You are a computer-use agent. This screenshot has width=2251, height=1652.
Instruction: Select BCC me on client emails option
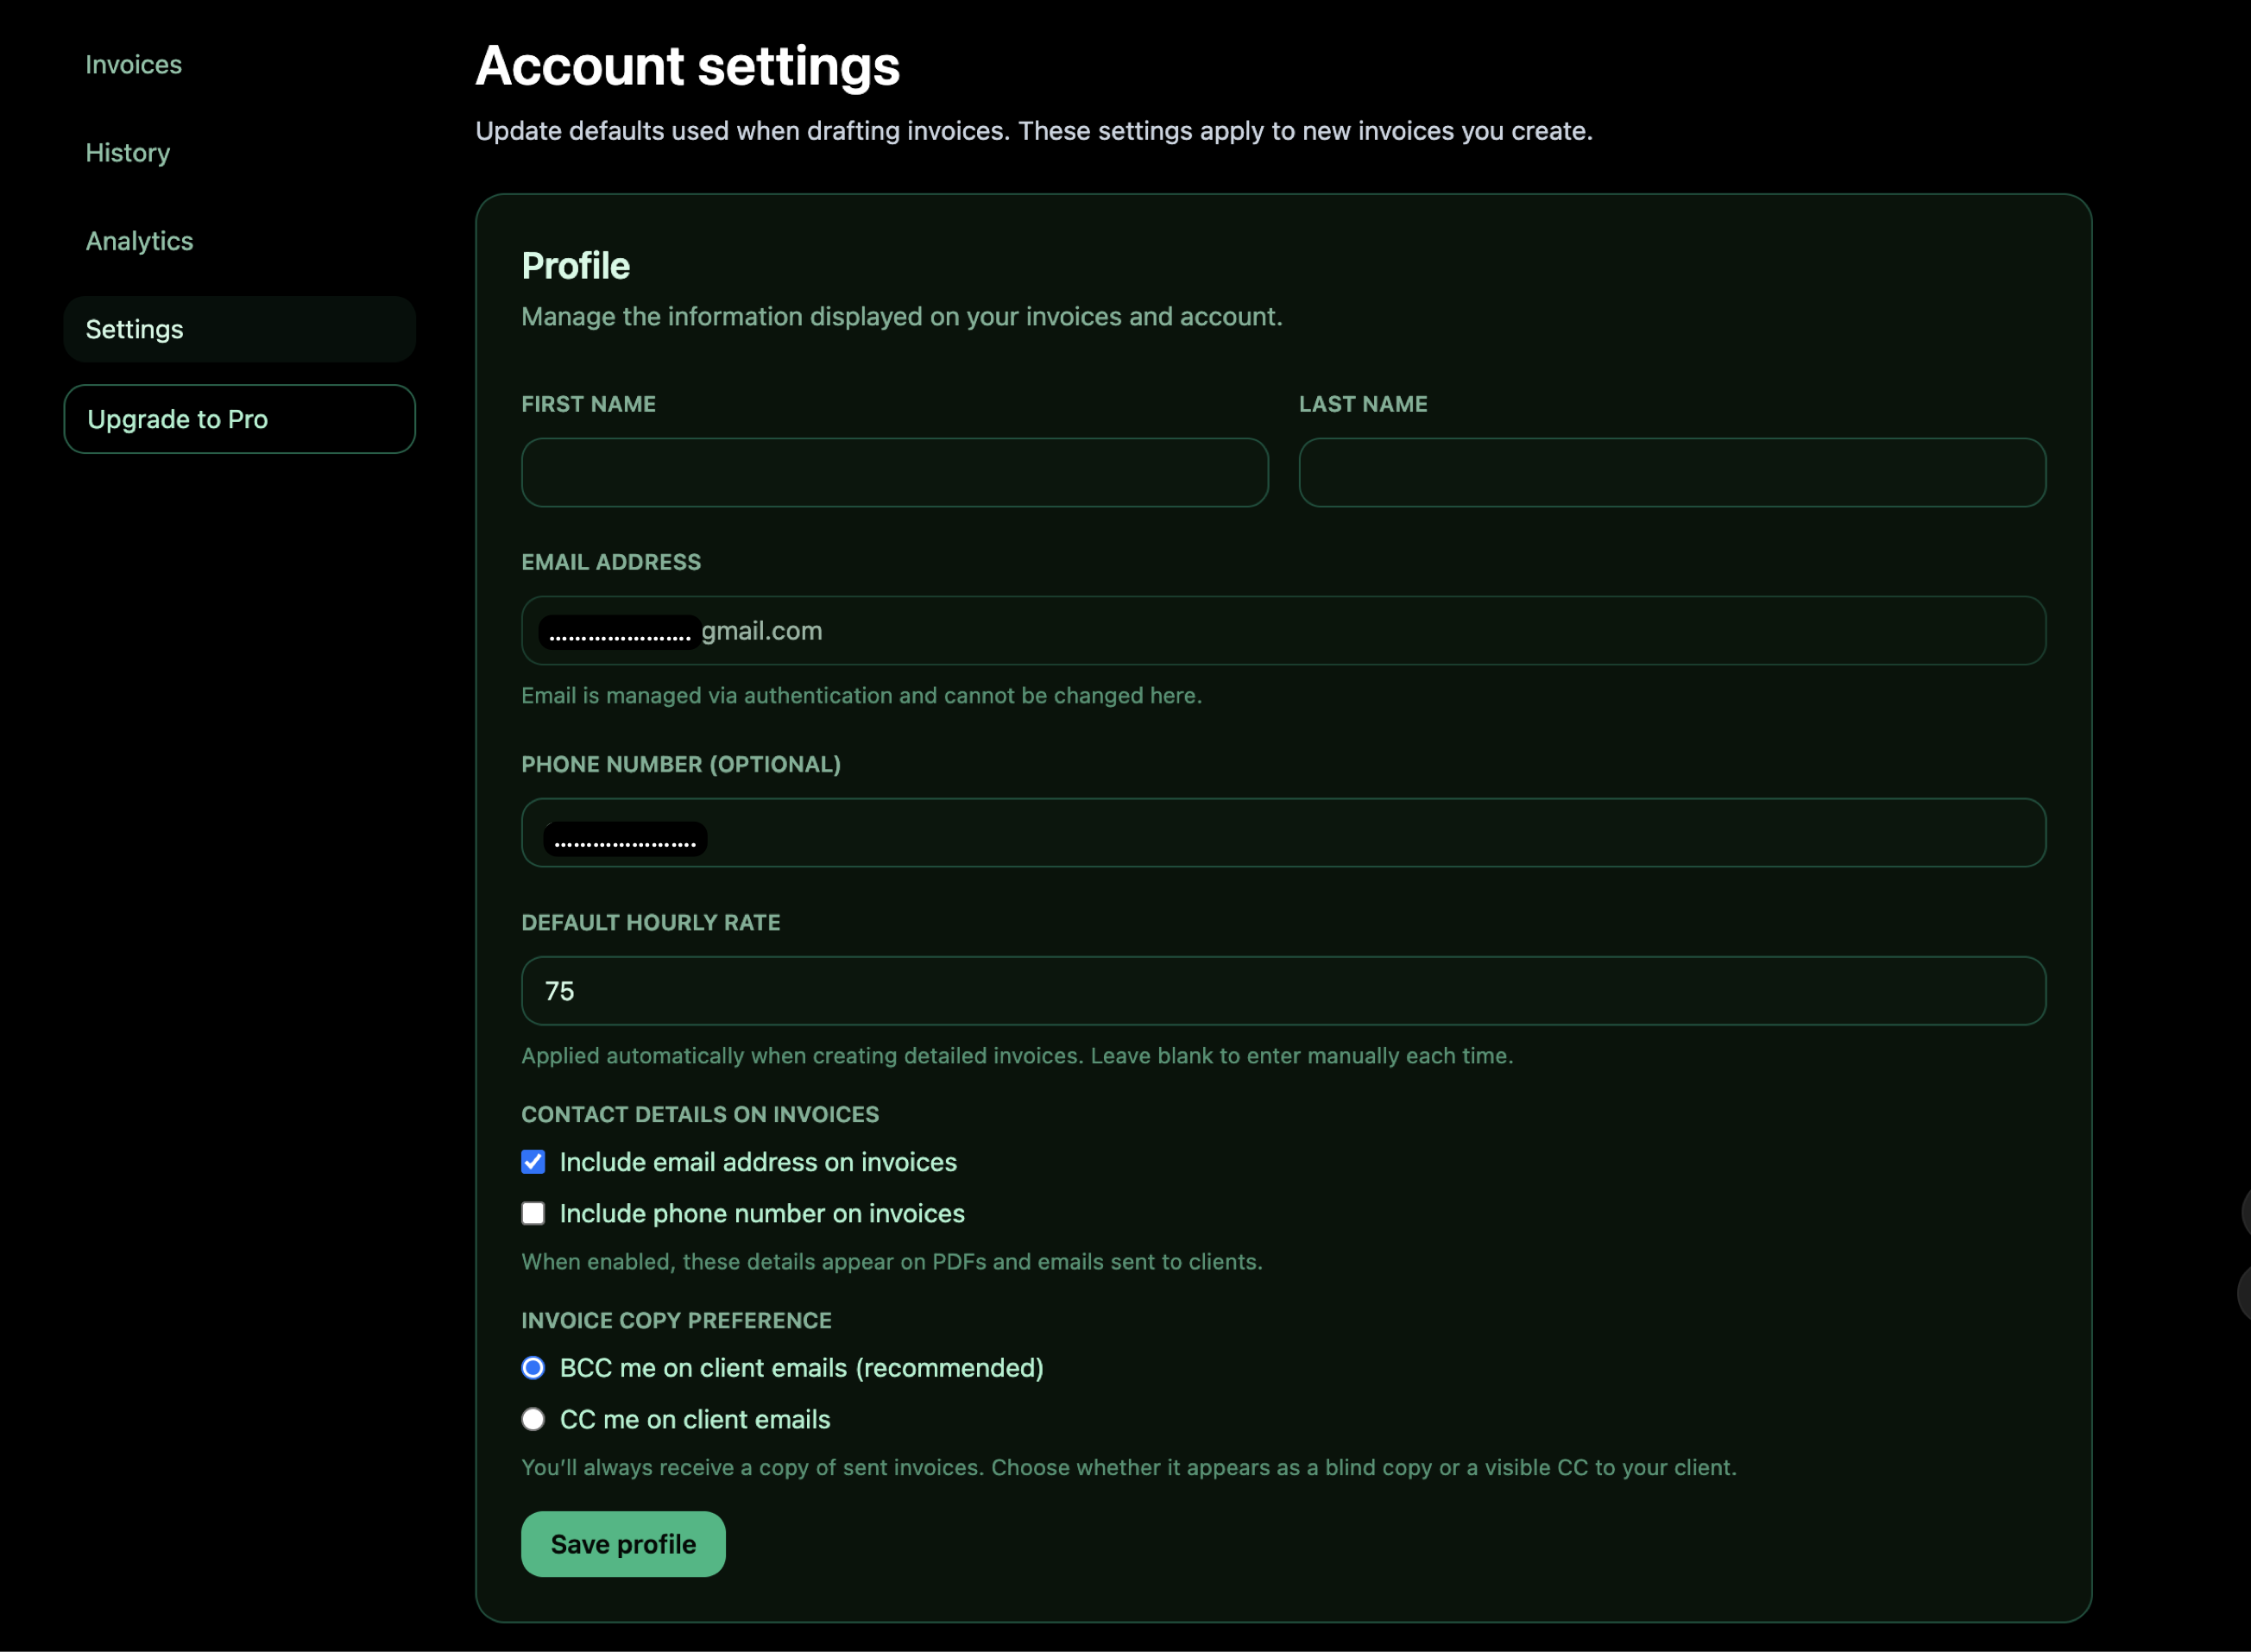click(x=533, y=1368)
